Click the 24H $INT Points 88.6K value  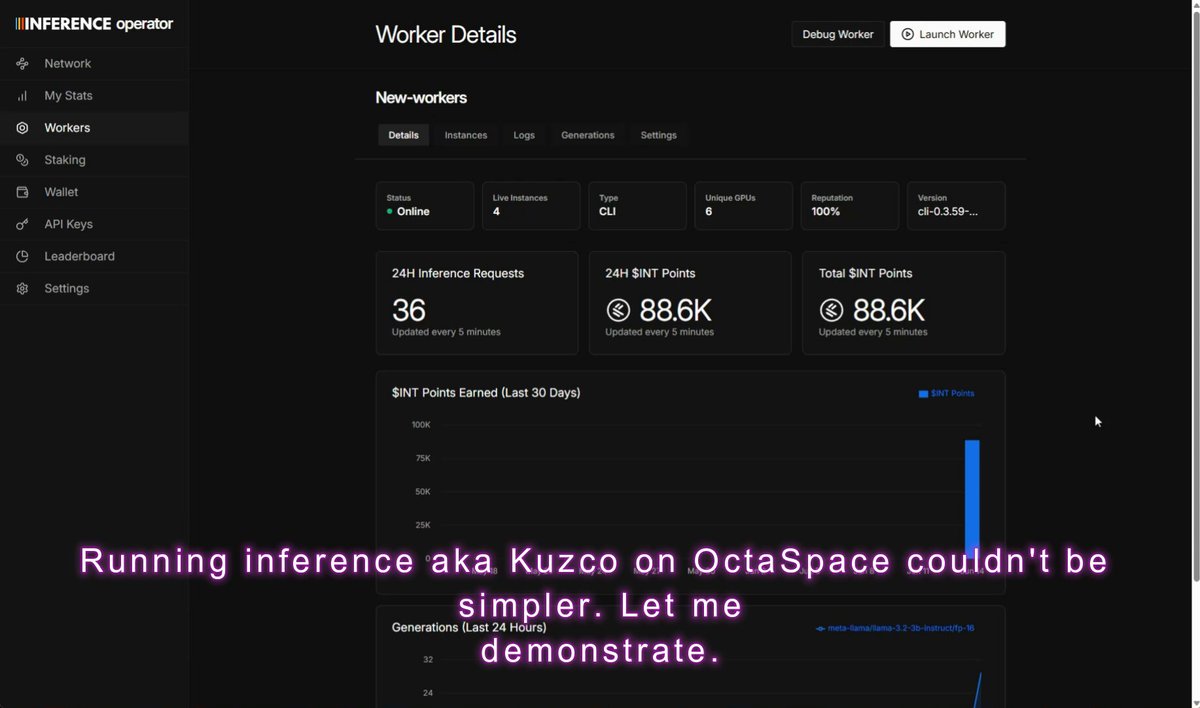coord(674,310)
